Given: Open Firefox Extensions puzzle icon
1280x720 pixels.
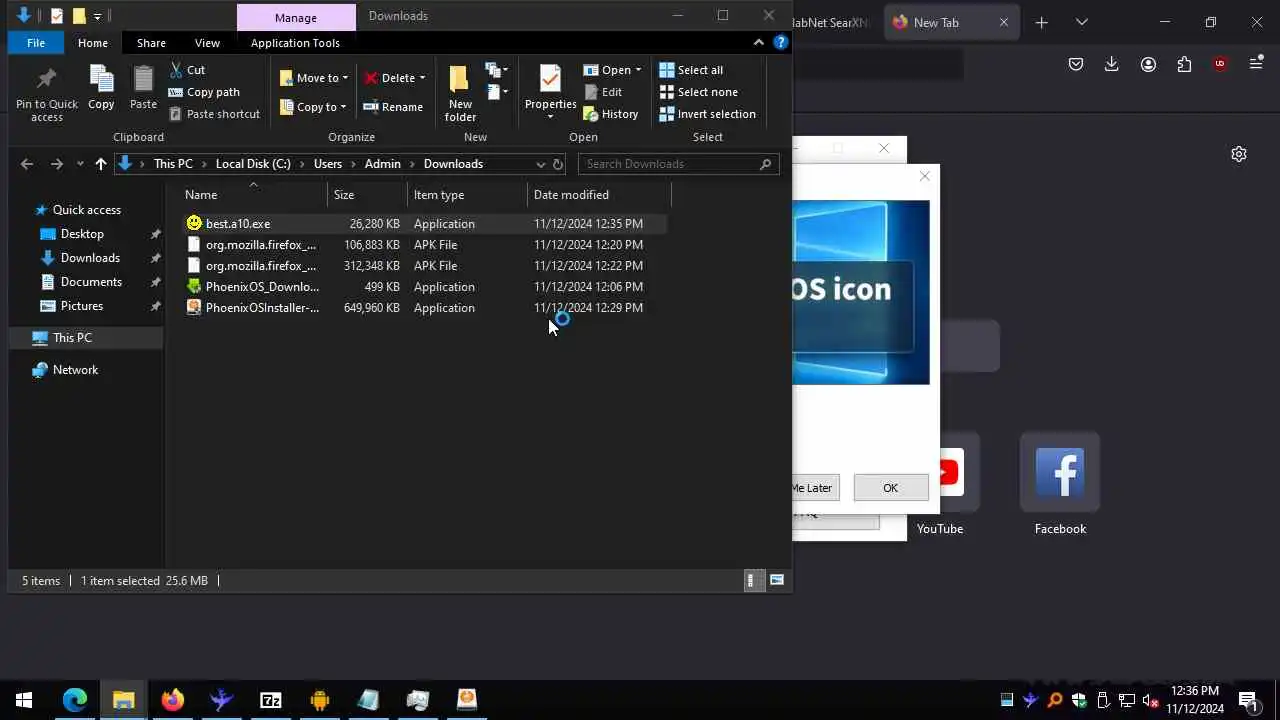Looking at the screenshot, I should (1184, 64).
